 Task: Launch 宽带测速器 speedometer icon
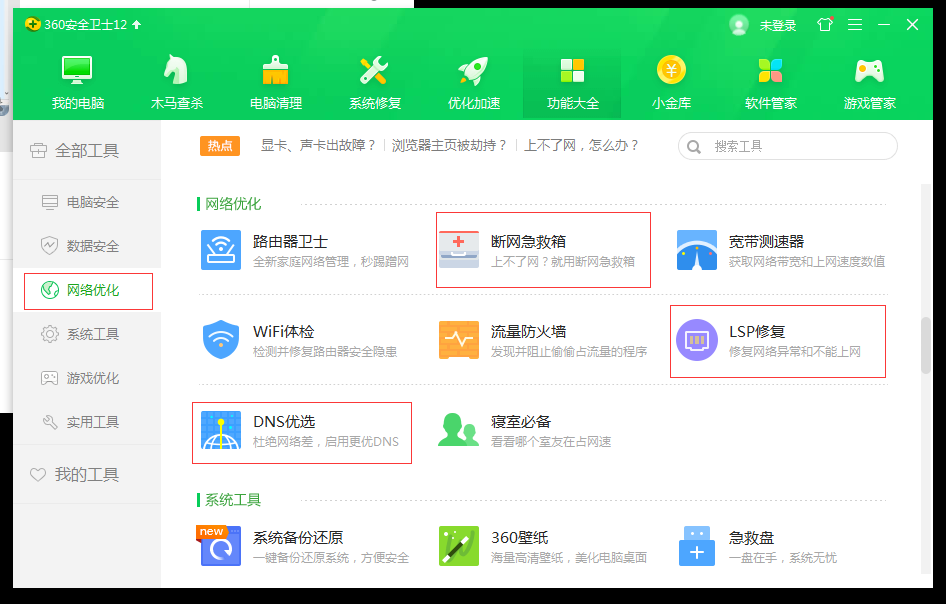pos(697,250)
